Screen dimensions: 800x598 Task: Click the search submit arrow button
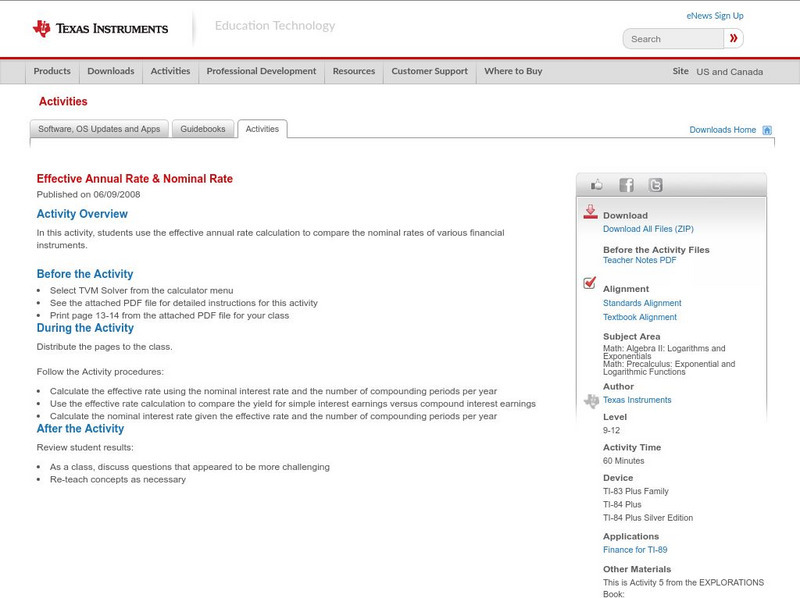[x=733, y=38]
